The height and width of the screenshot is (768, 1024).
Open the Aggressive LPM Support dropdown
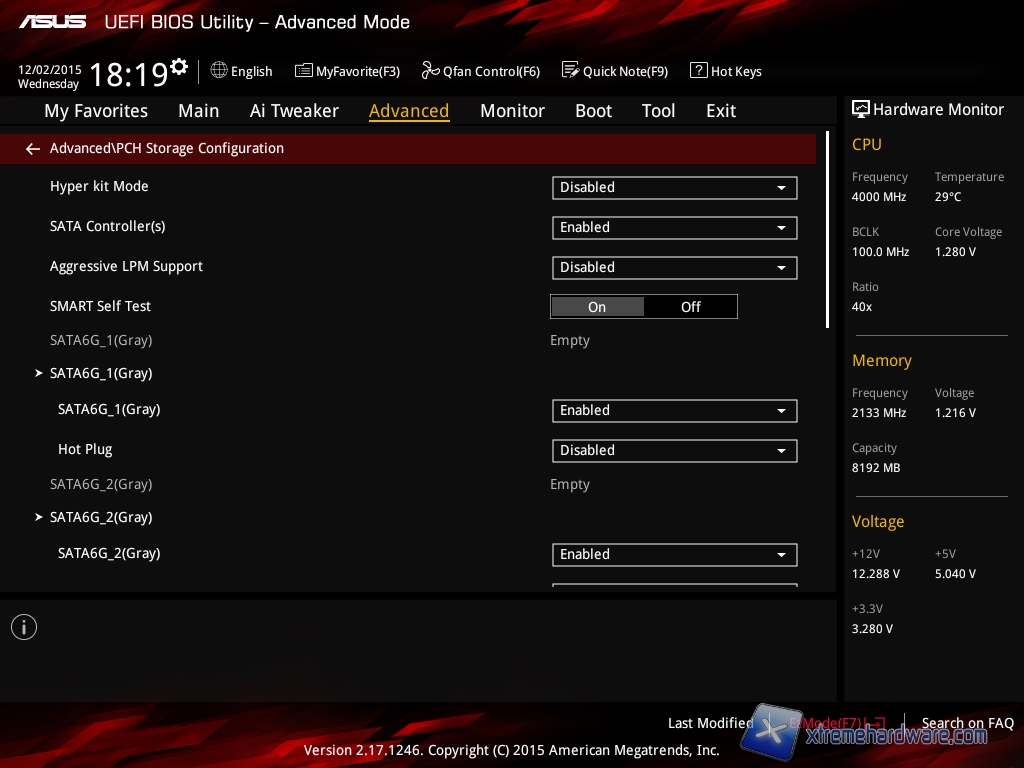coord(674,267)
